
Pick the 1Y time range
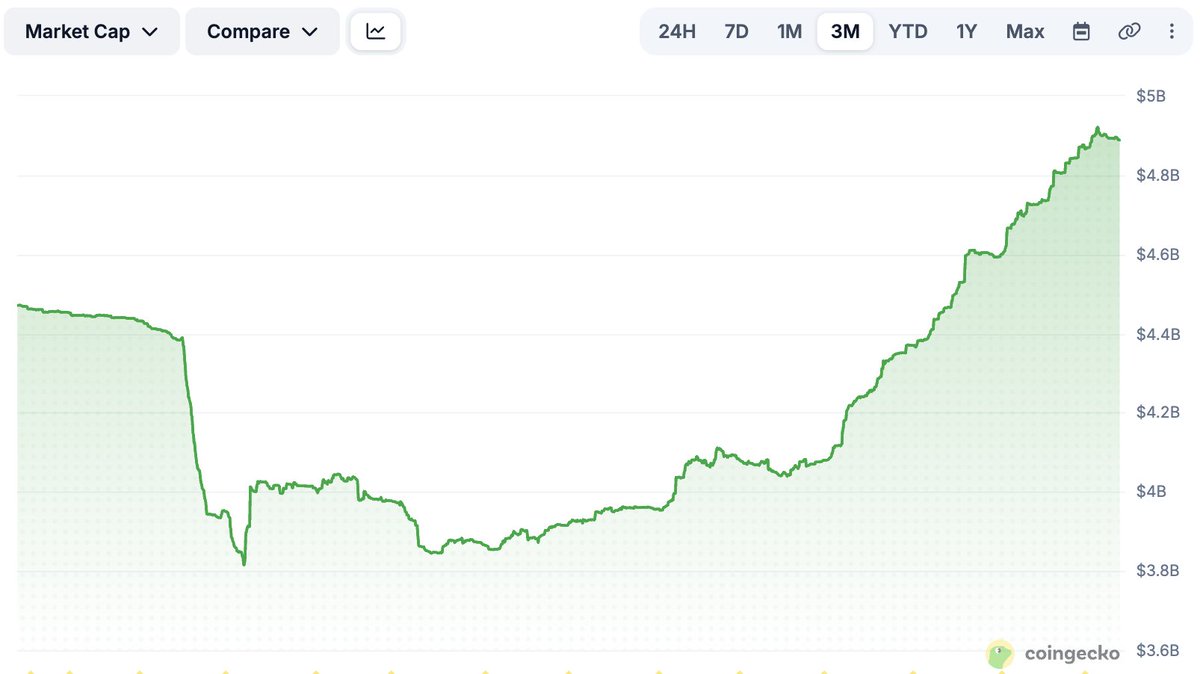coord(966,32)
